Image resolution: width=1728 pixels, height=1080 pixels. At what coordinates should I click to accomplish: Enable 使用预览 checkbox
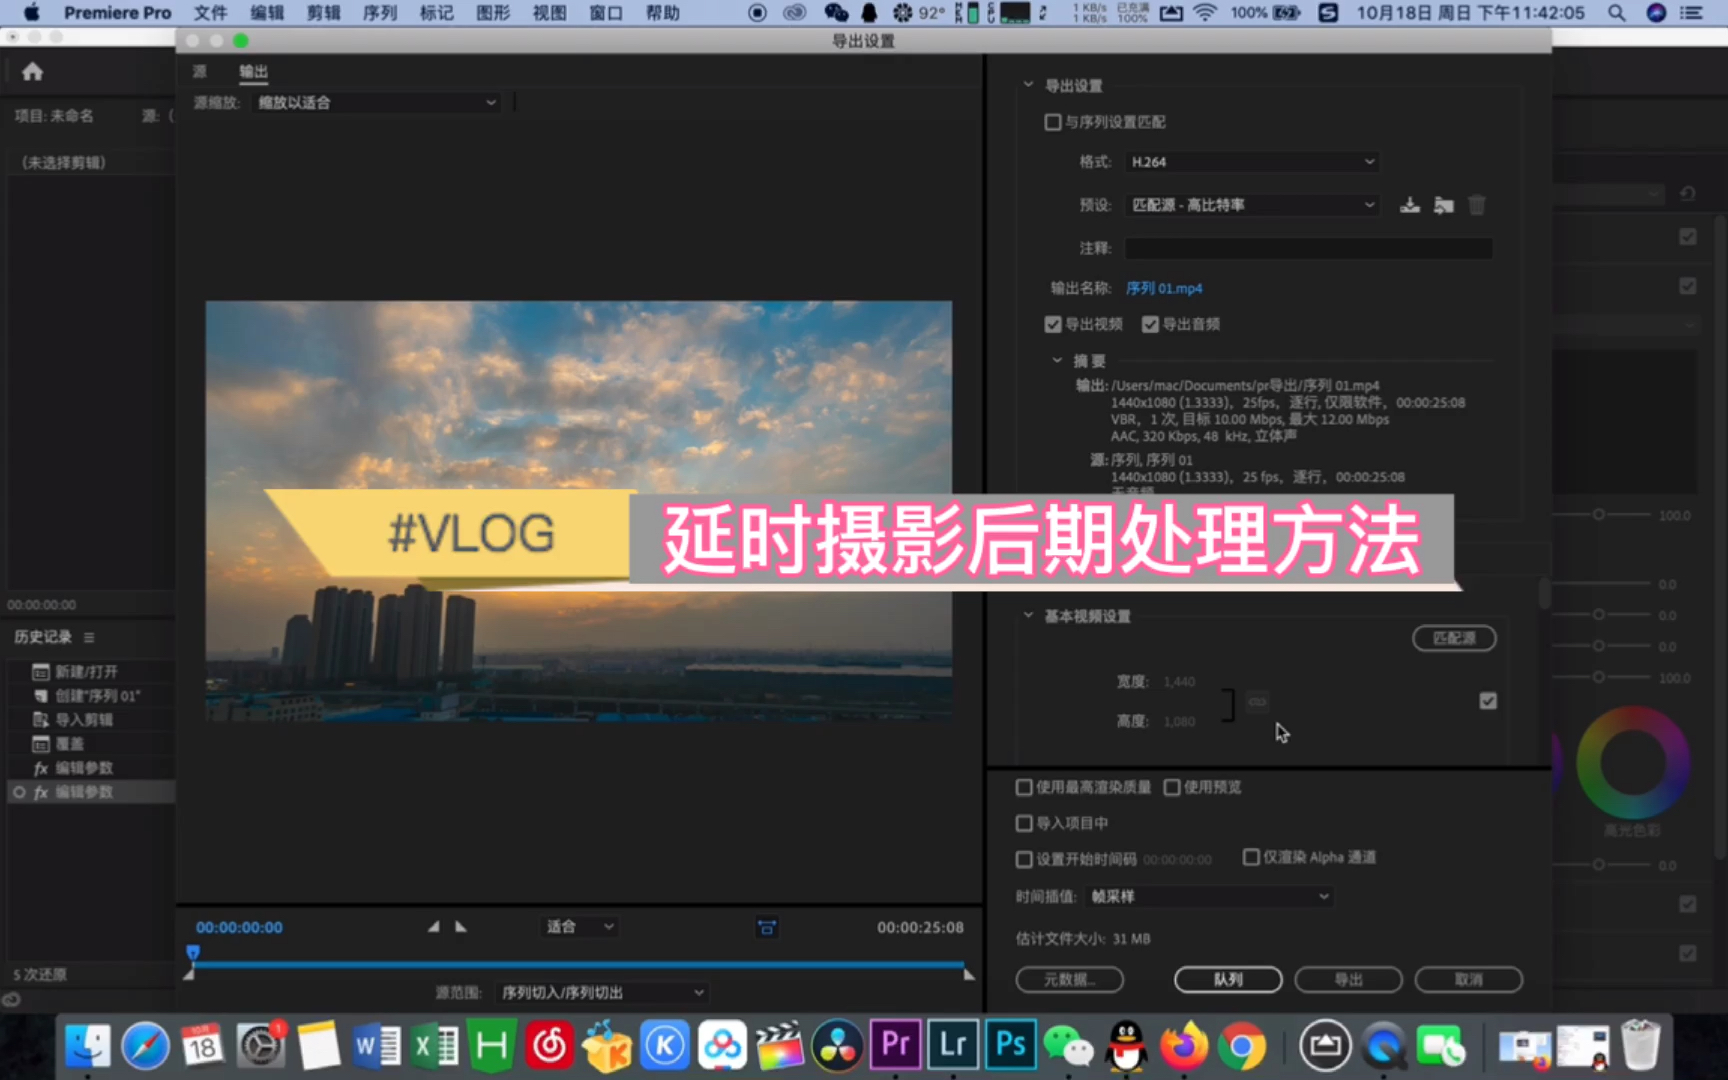tap(1172, 787)
